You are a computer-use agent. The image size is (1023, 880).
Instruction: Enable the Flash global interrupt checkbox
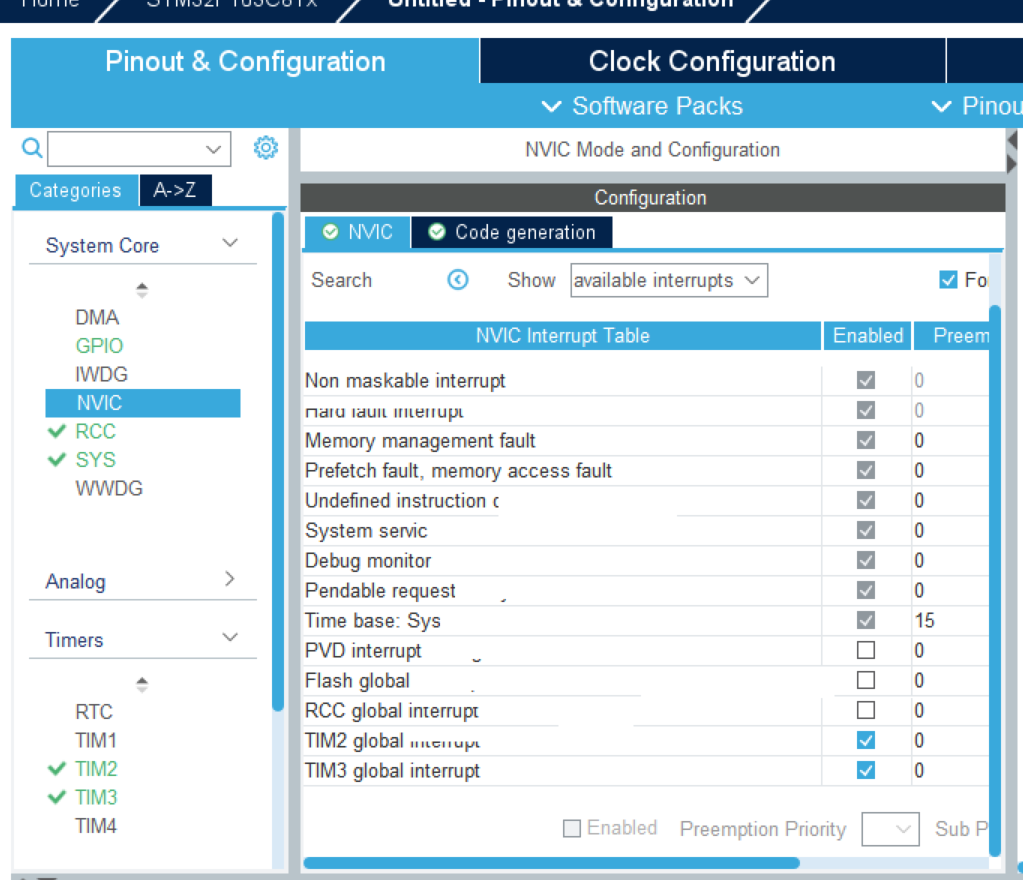866,680
